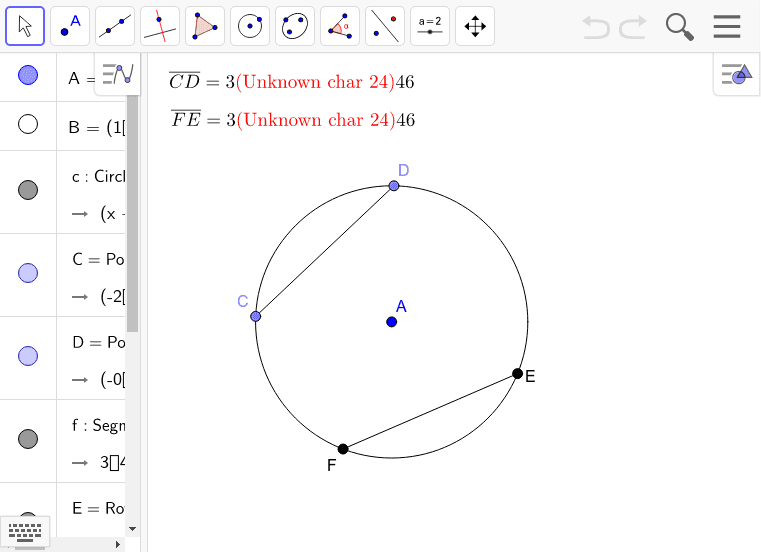The height and width of the screenshot is (554, 761).
Task: Expand the Algebra view style bar
Action: point(117,75)
